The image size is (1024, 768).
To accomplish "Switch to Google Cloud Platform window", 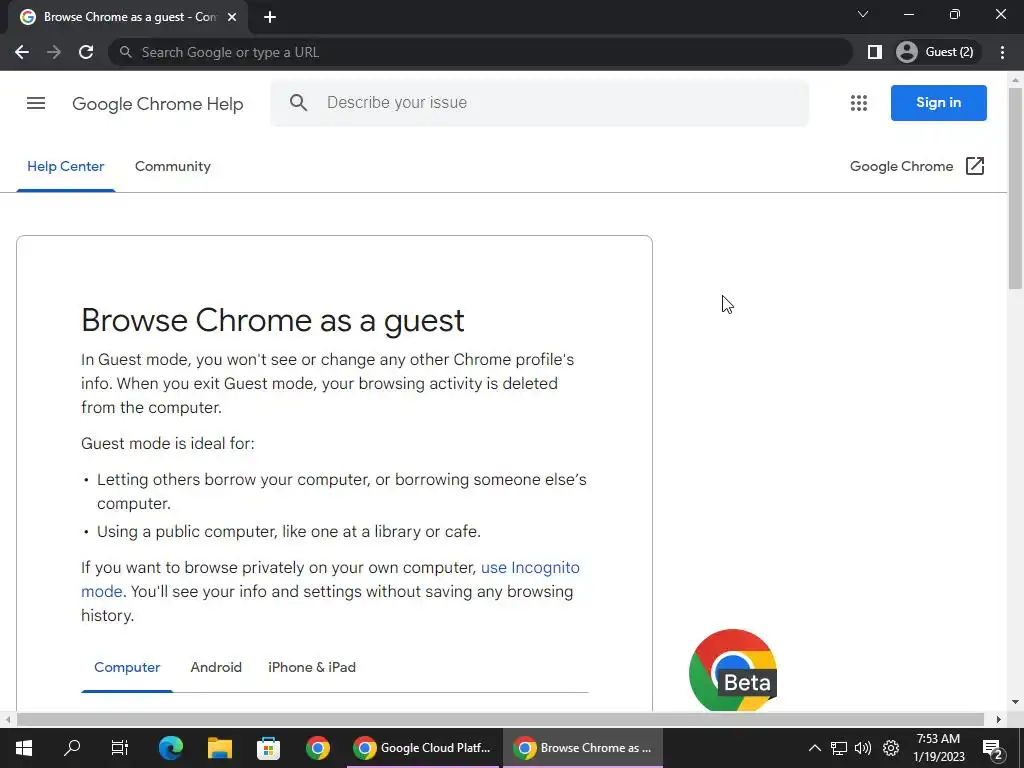I will pos(424,748).
